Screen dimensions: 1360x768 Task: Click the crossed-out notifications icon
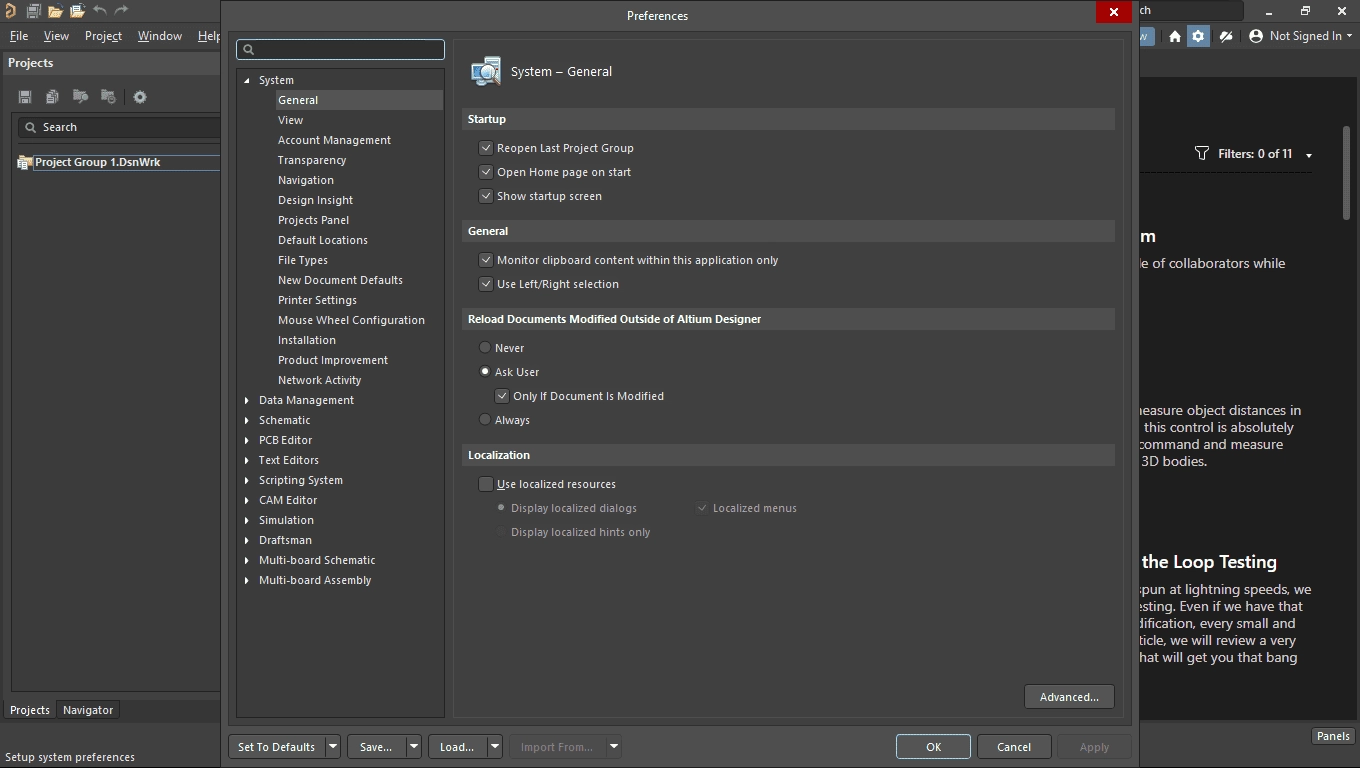pos(1225,36)
